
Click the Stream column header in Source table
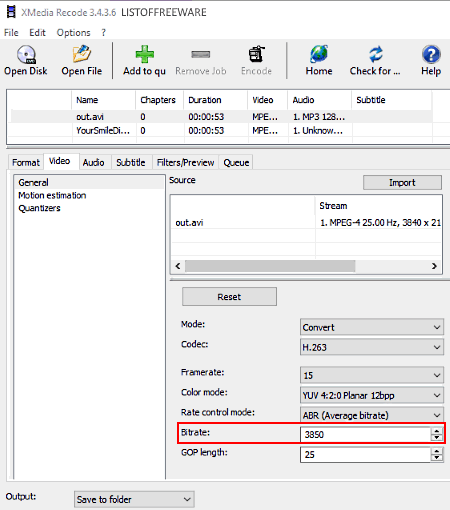[x=378, y=206]
